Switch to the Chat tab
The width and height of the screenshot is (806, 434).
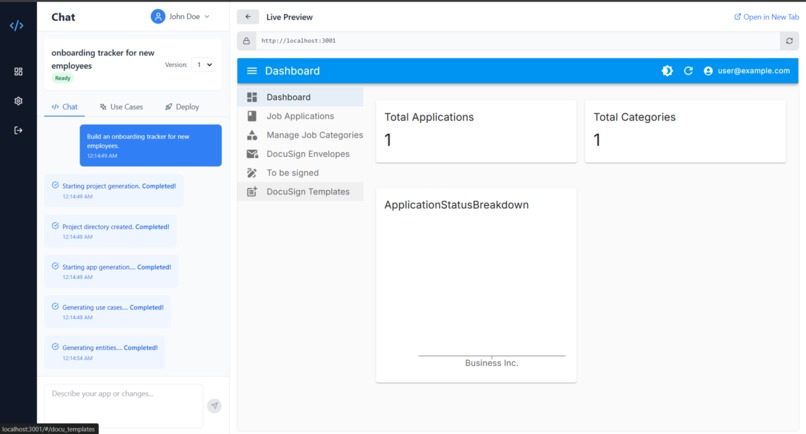tap(64, 107)
